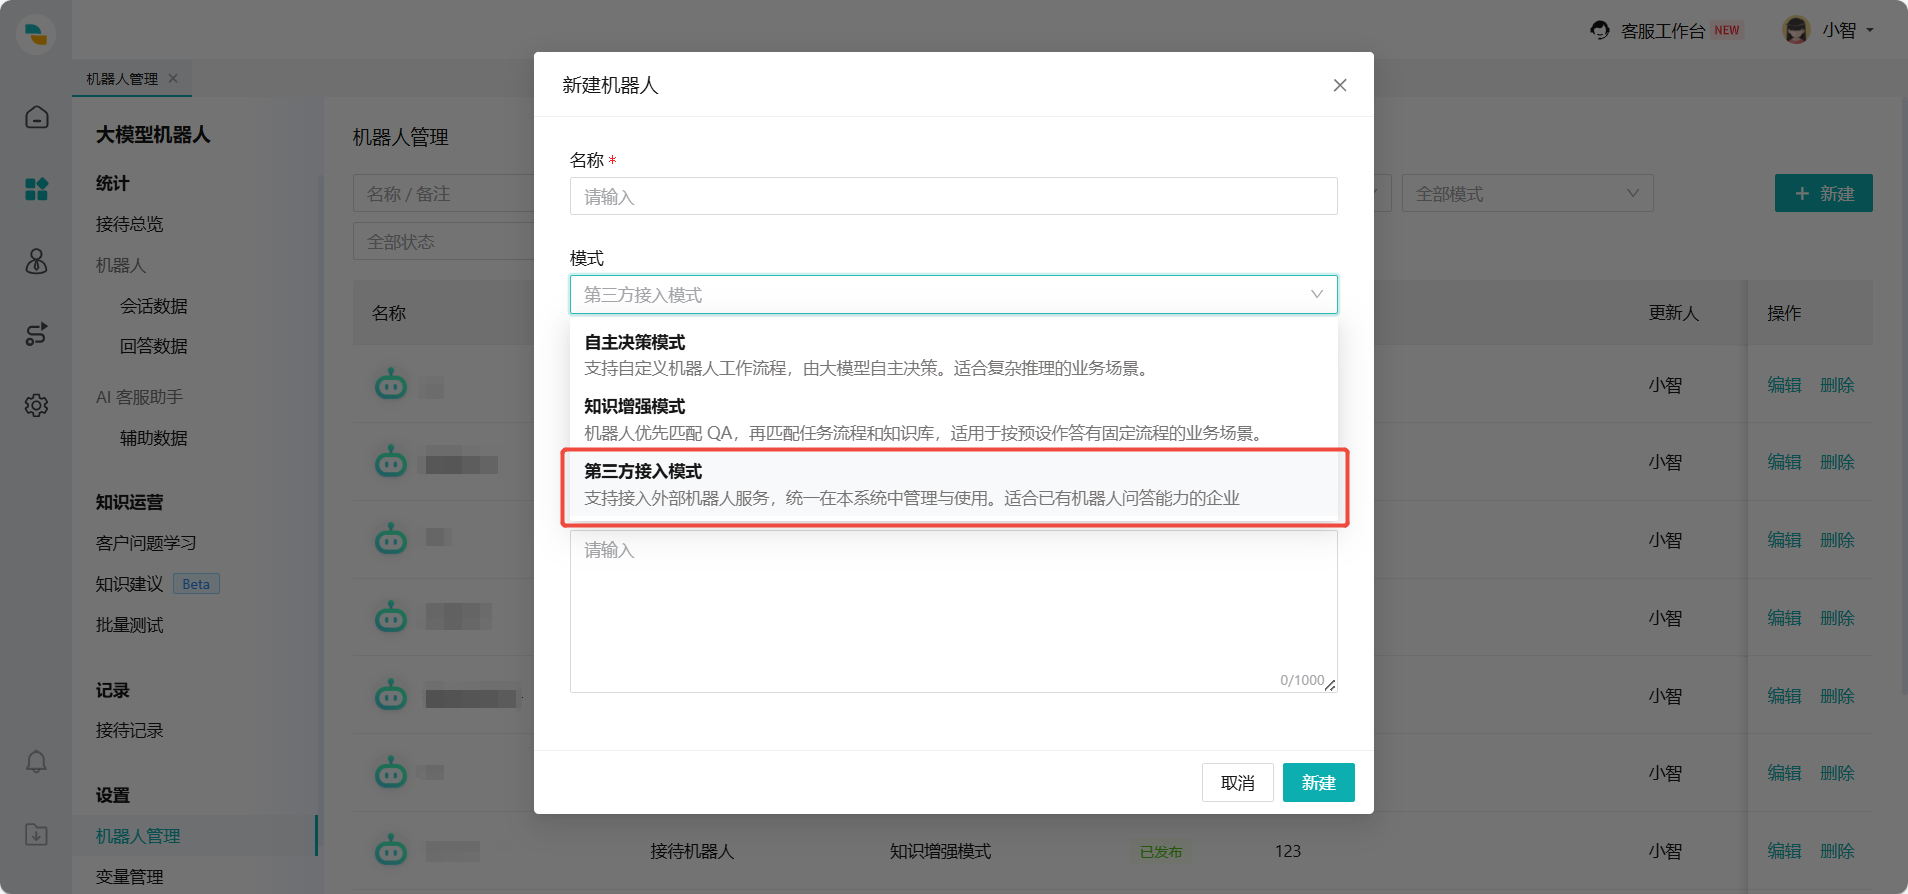
Task: Open 回答数据 in the sidebar
Action: point(153,346)
